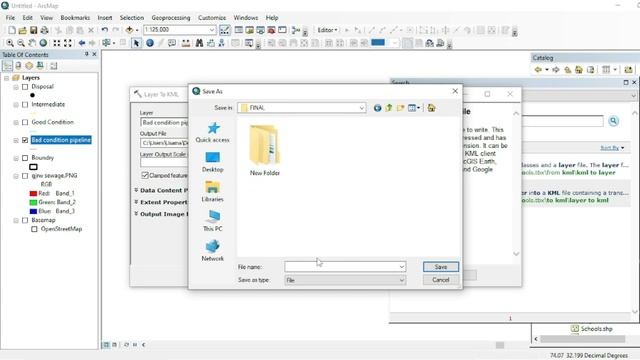The height and width of the screenshot is (360, 640).
Task: Click Up One Level icon in Save As
Action: 389,108
